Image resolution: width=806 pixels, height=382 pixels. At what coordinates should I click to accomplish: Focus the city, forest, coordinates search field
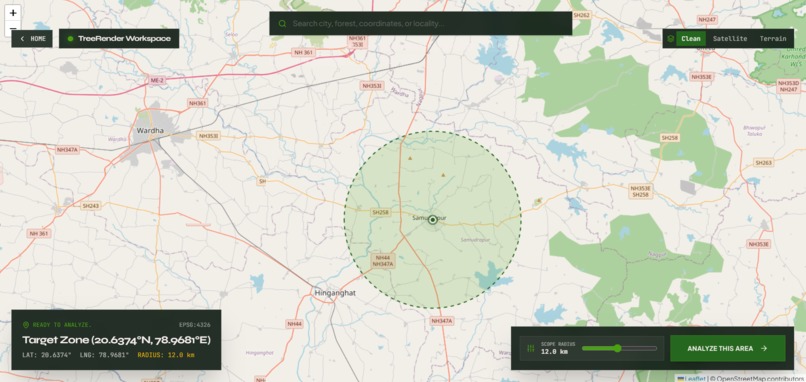tap(420, 24)
